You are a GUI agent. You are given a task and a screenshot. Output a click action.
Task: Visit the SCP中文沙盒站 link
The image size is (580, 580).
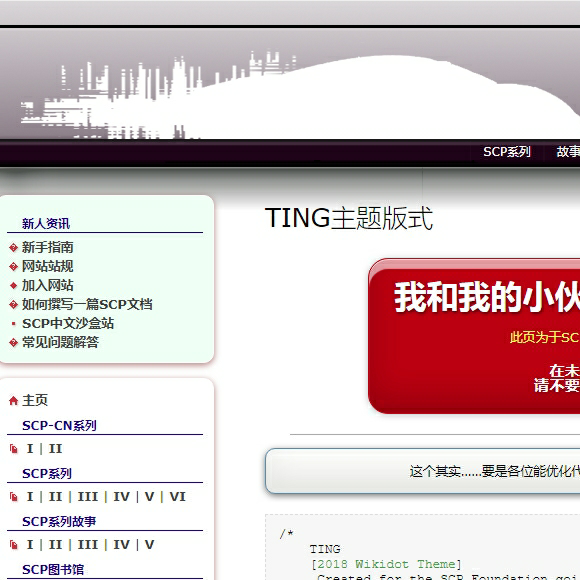tap(68, 323)
